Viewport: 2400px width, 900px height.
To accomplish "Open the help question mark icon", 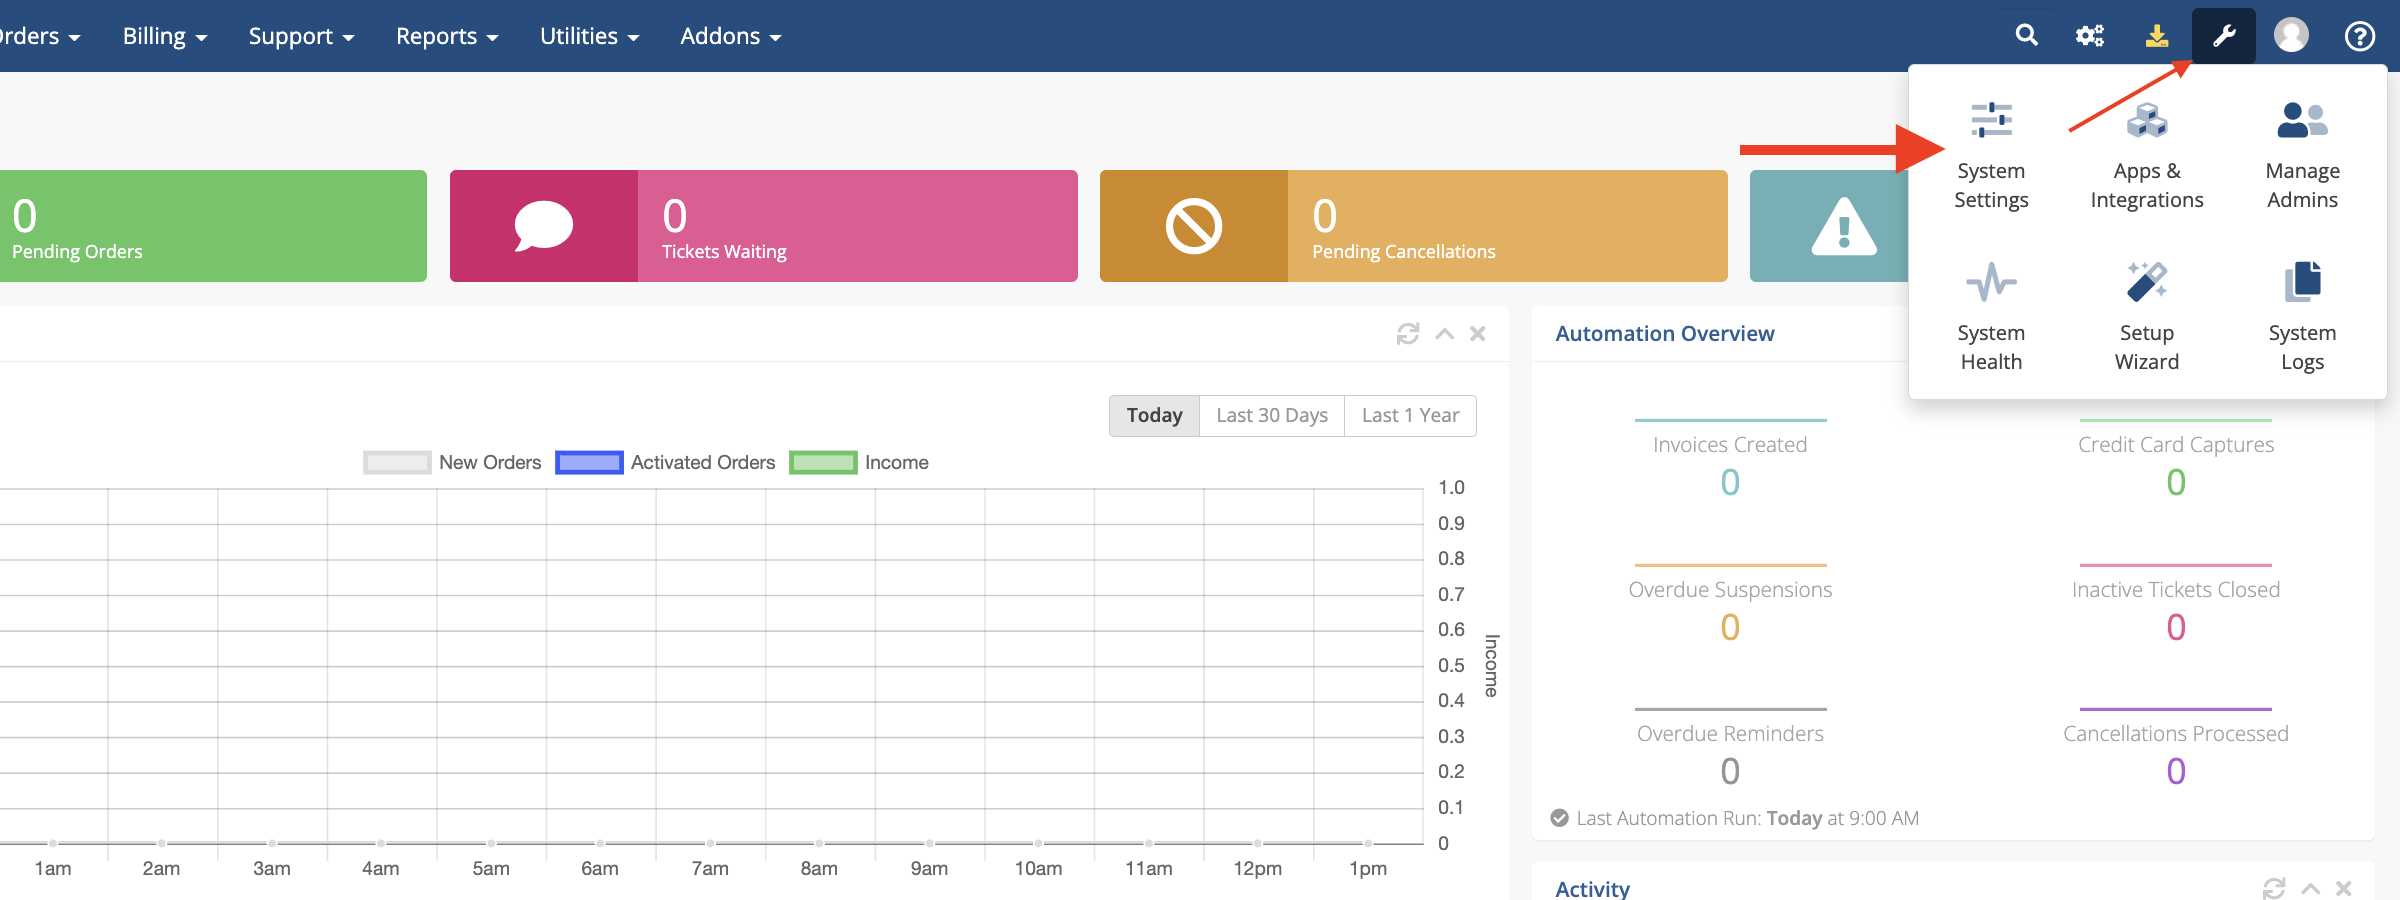I will click(x=2359, y=36).
